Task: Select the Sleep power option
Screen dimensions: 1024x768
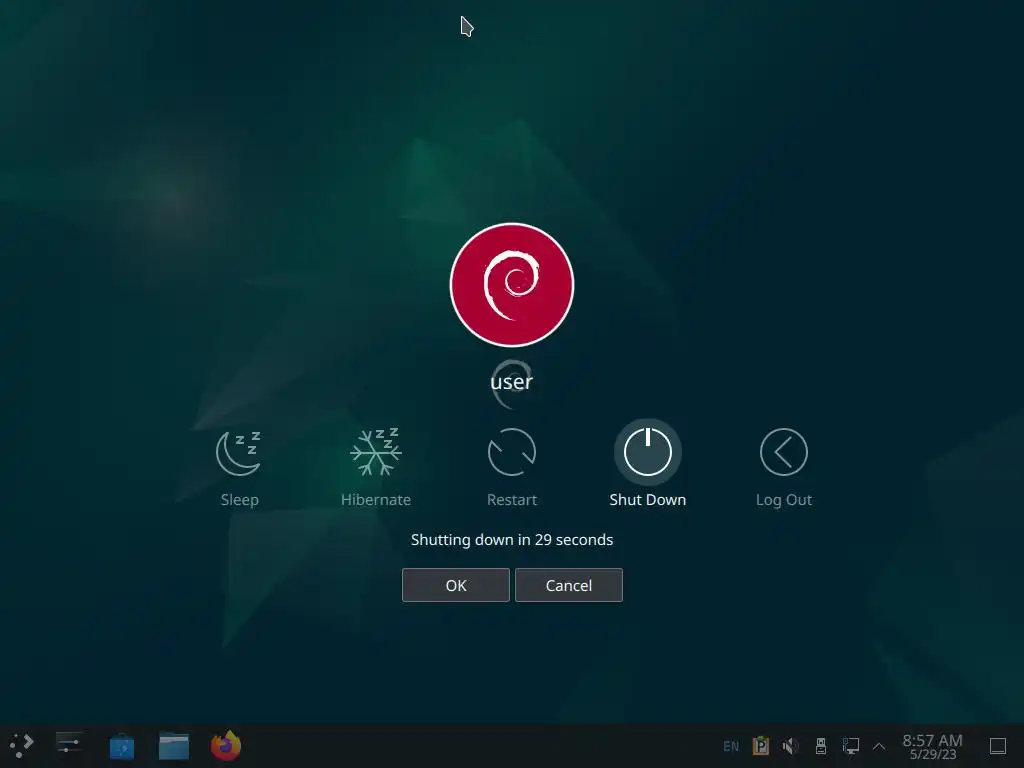Action: (x=239, y=468)
